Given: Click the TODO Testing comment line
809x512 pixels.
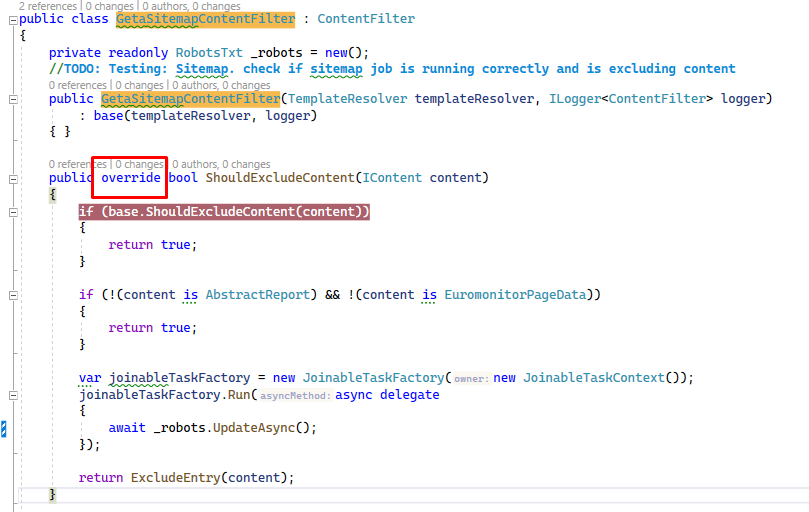Looking at the screenshot, I should click(392, 69).
